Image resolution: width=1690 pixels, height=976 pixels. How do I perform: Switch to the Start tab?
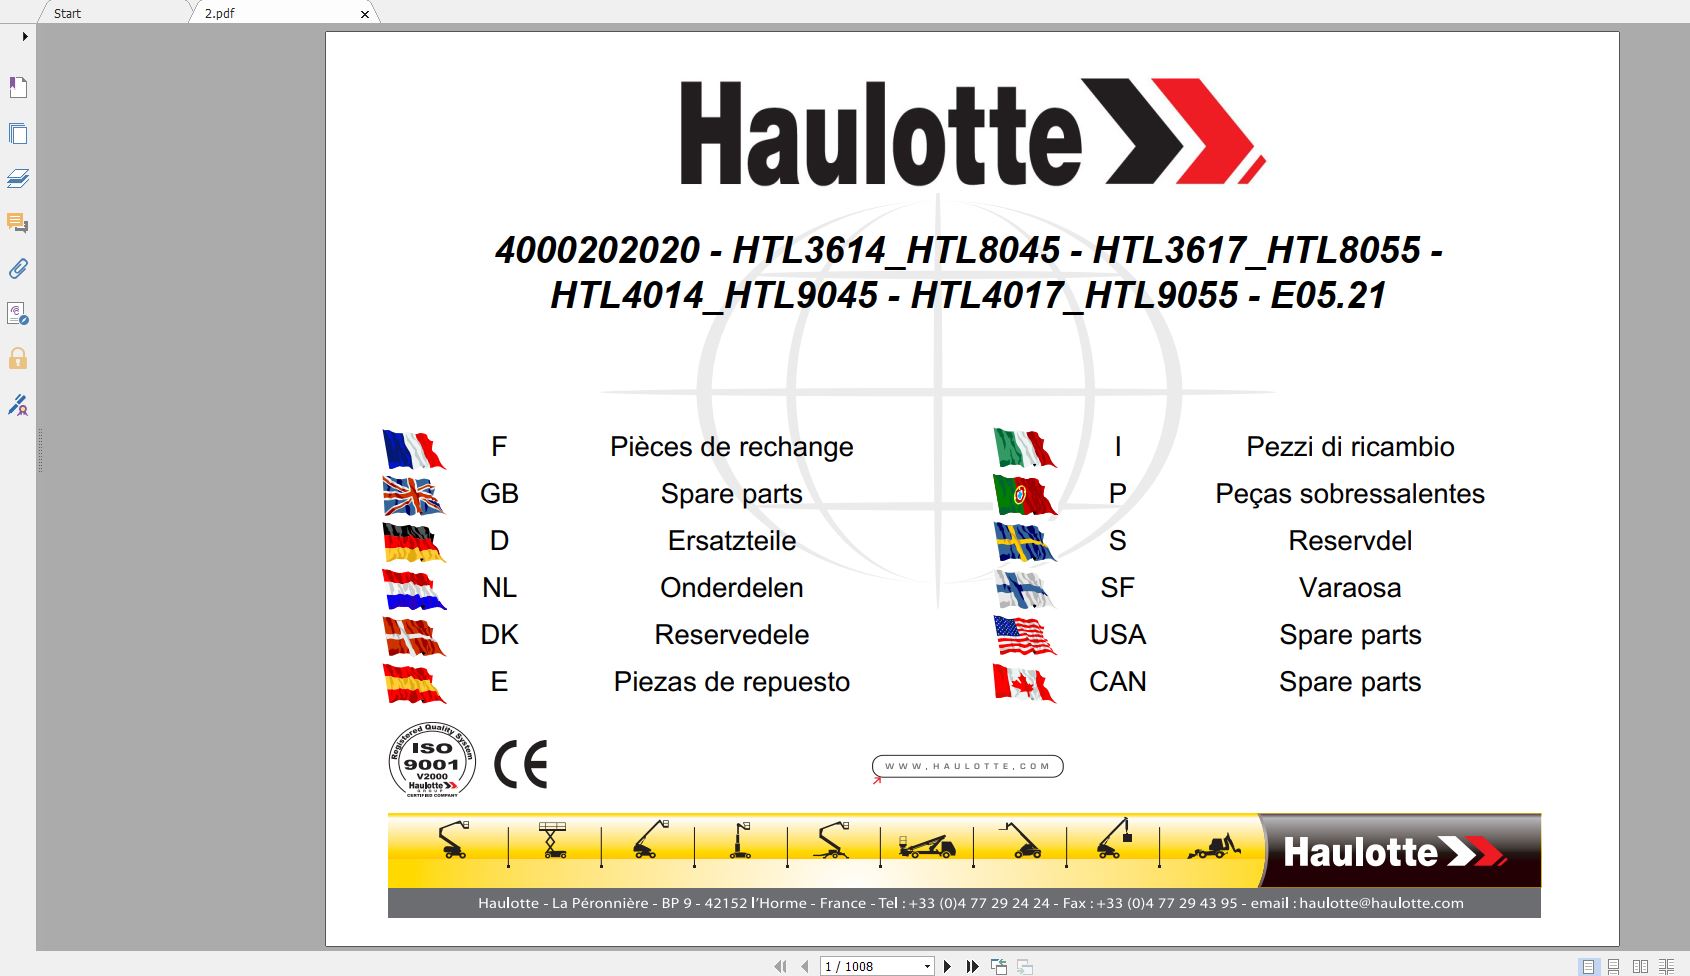pyautogui.click(x=65, y=13)
